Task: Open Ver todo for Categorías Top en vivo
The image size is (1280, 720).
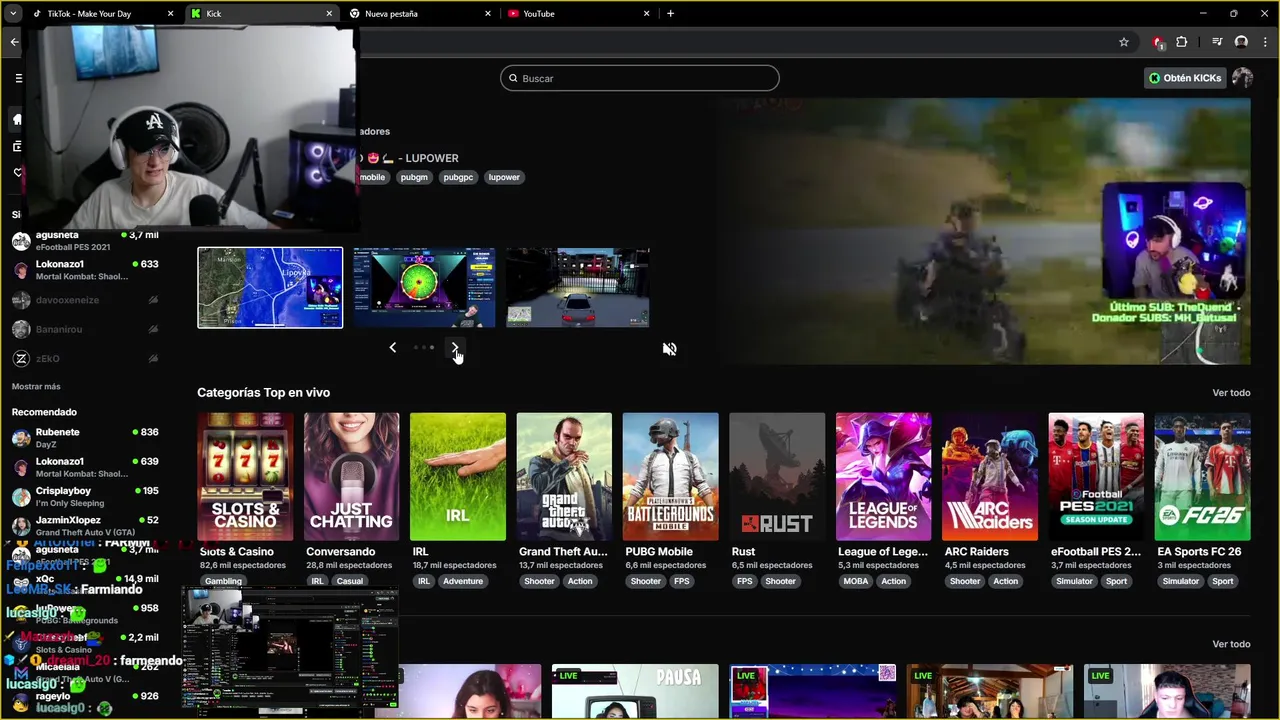Action: click(1231, 393)
